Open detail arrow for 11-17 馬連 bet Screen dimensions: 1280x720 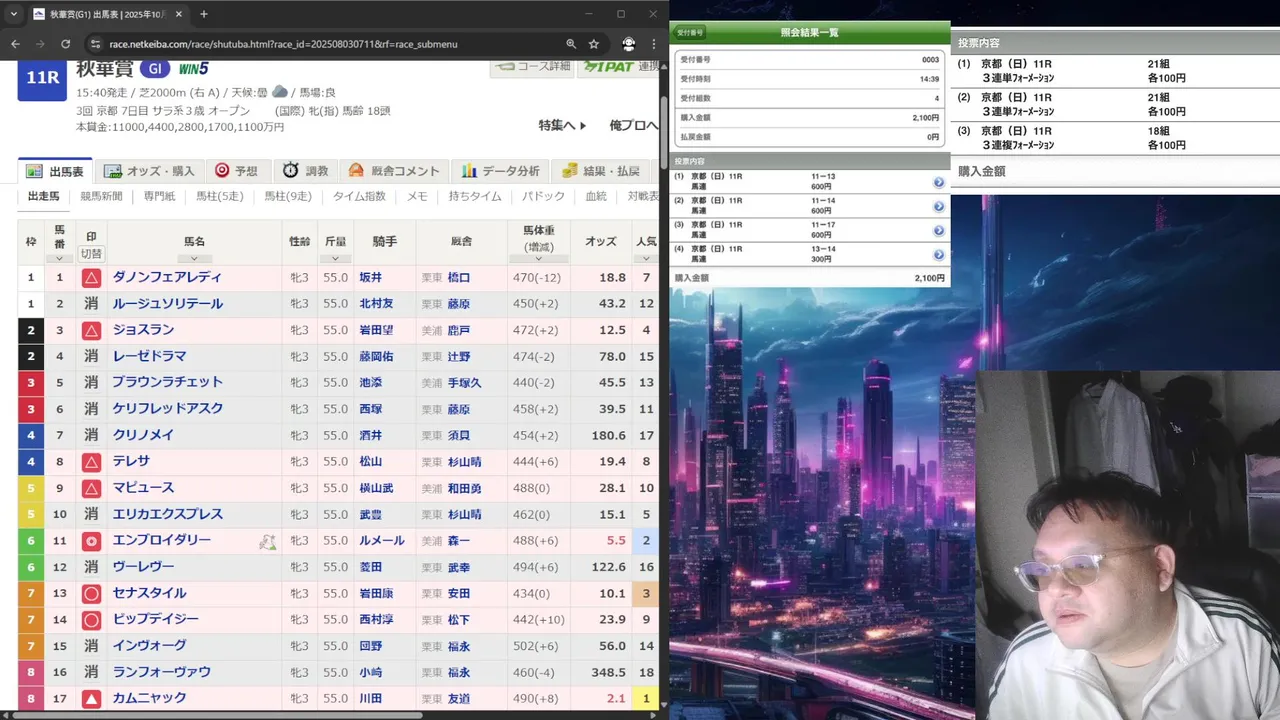coord(939,230)
